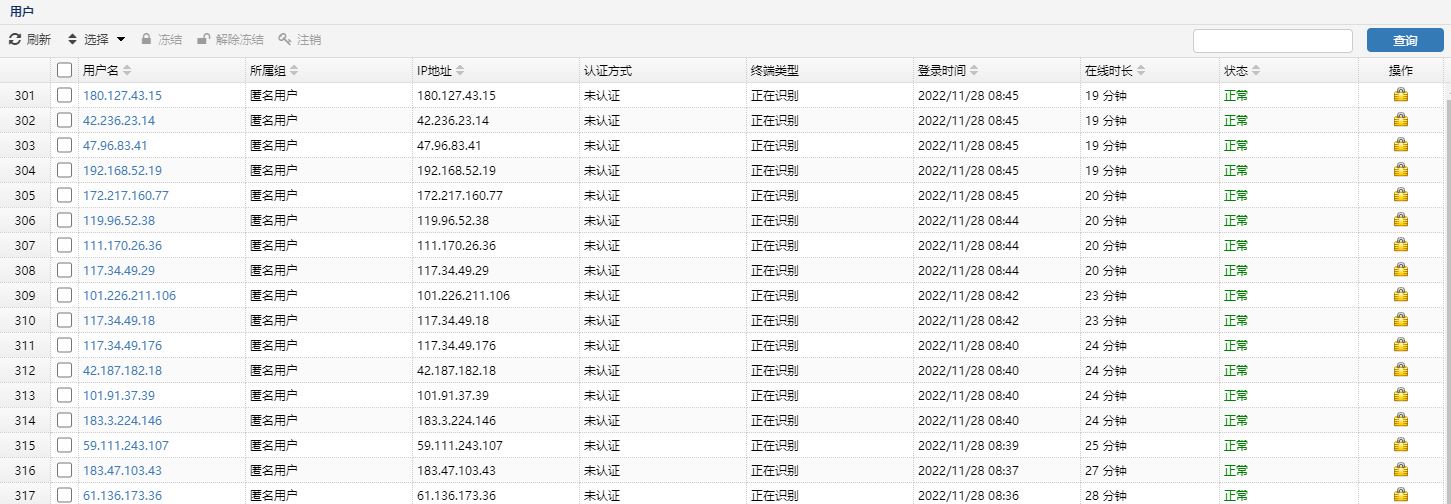Click the 冻结 freeze lock button
This screenshot has width=1451, height=504.
161,40
